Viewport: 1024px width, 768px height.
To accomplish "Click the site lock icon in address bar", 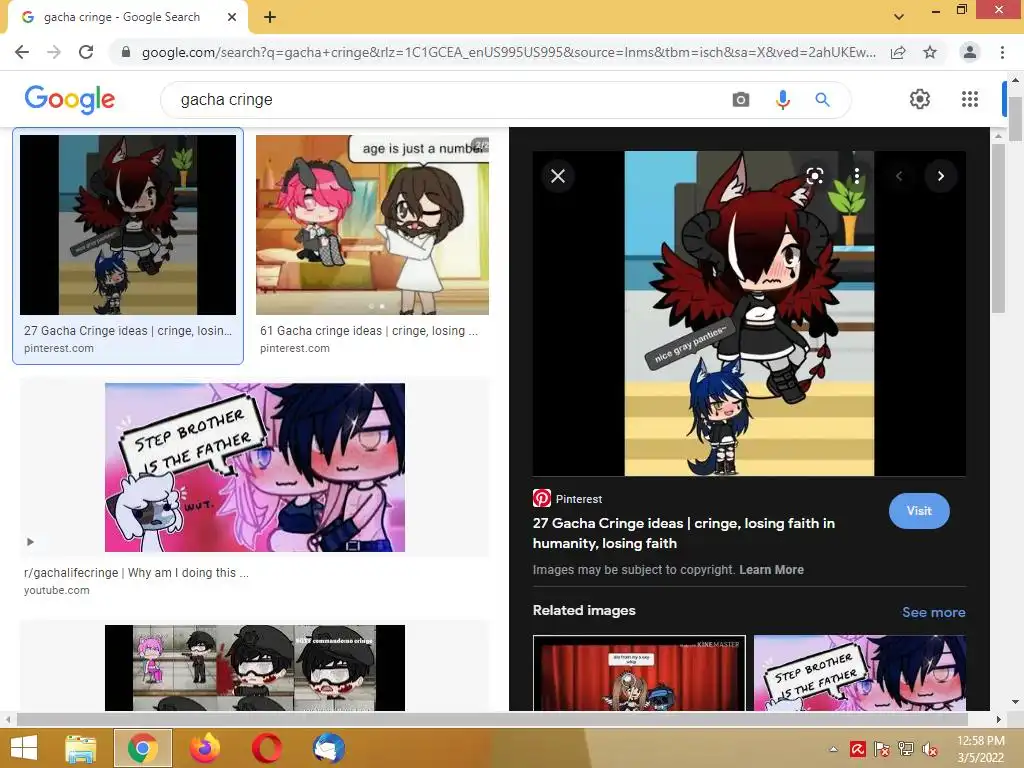I will (x=126, y=52).
